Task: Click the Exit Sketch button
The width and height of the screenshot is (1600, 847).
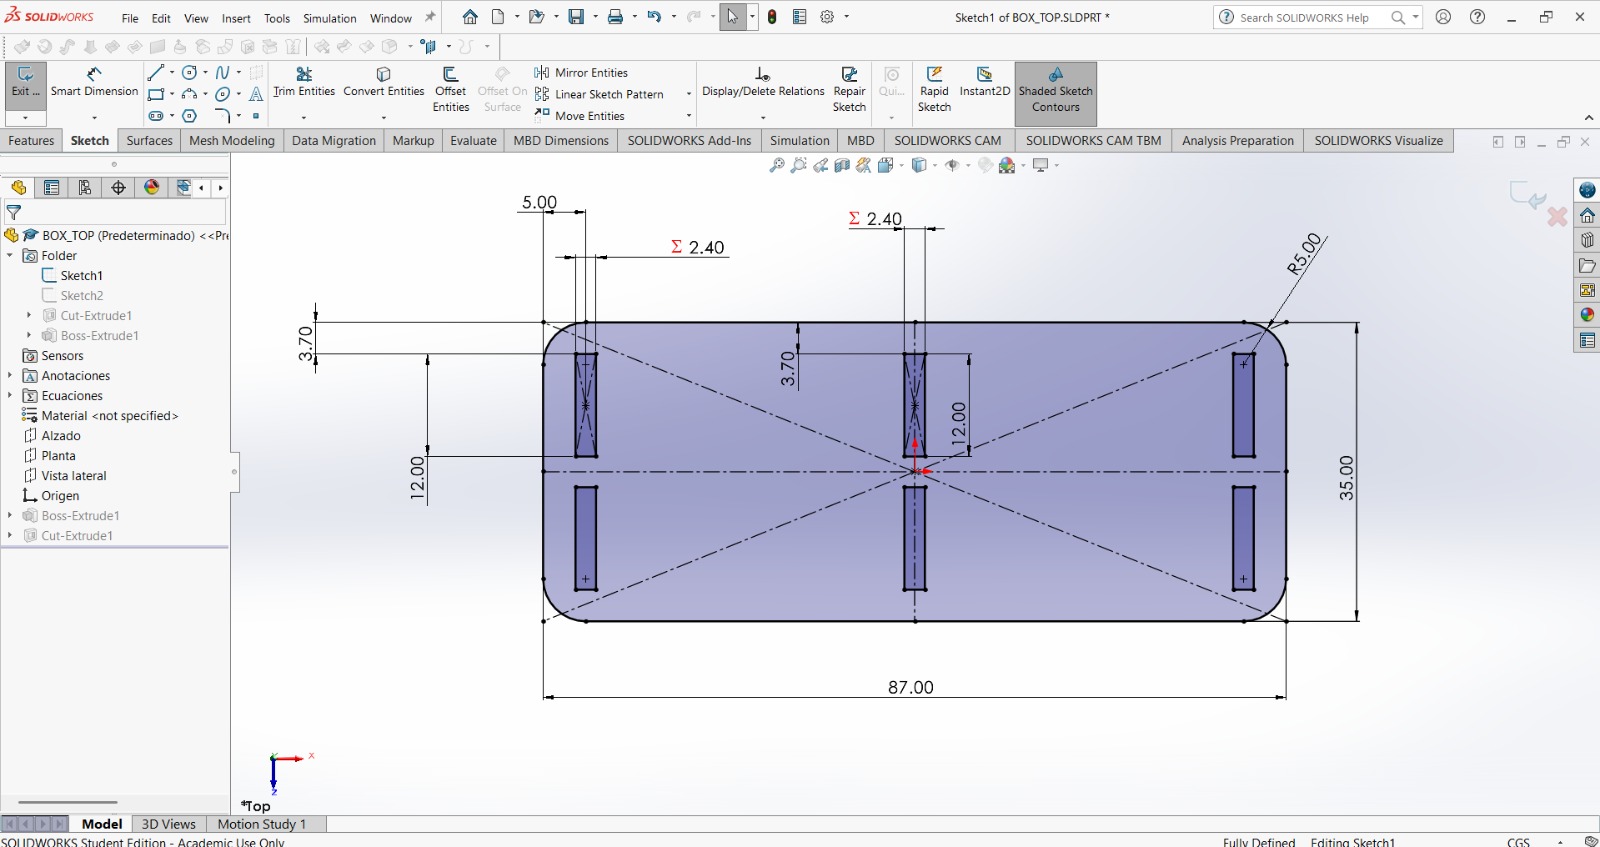Action: point(25,82)
